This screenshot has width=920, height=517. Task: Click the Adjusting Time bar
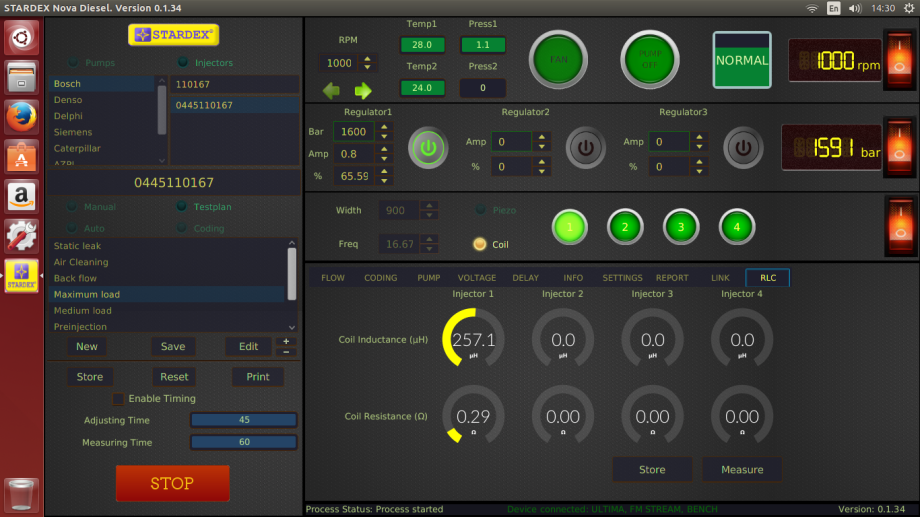click(243, 420)
